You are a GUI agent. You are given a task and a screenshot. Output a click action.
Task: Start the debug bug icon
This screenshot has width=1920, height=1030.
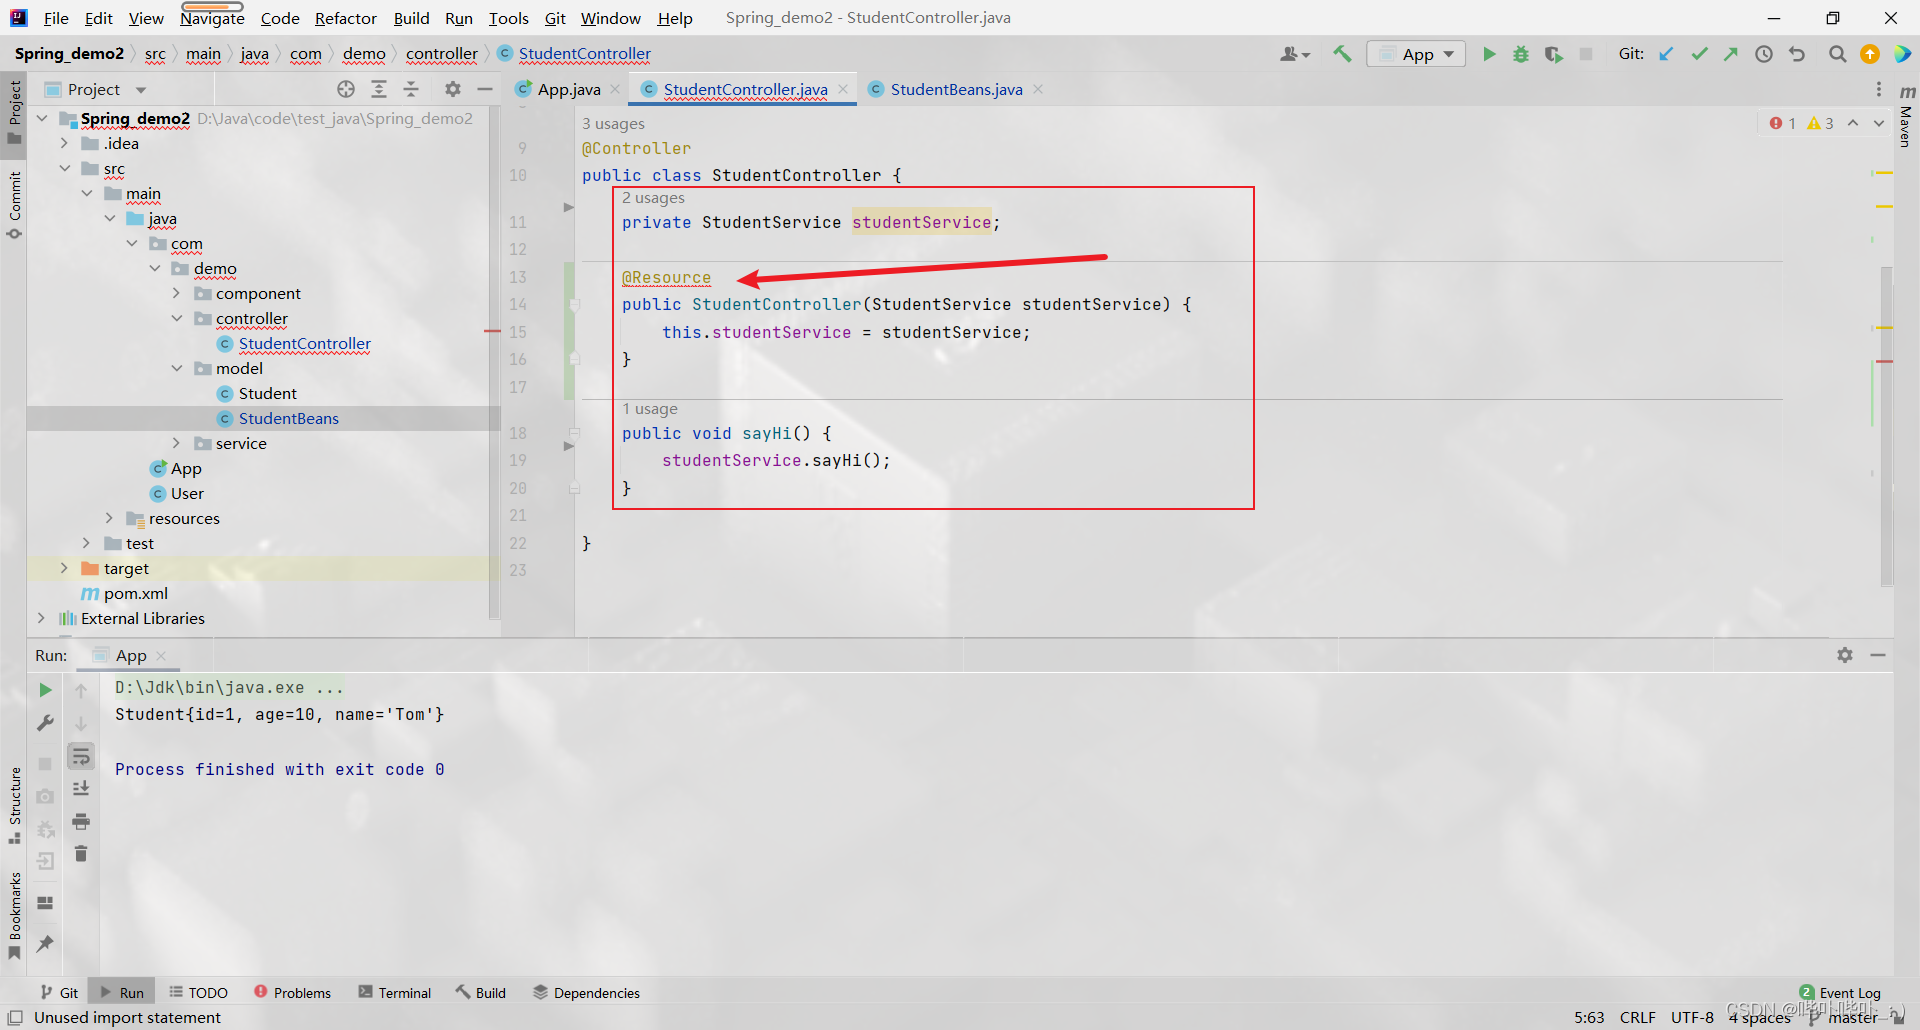coord(1521,54)
